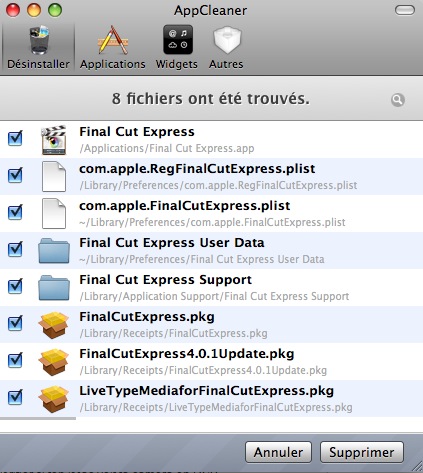The image size is (423, 473).
Task: Select the "Final Cut Express Support" name
Action: (166, 280)
